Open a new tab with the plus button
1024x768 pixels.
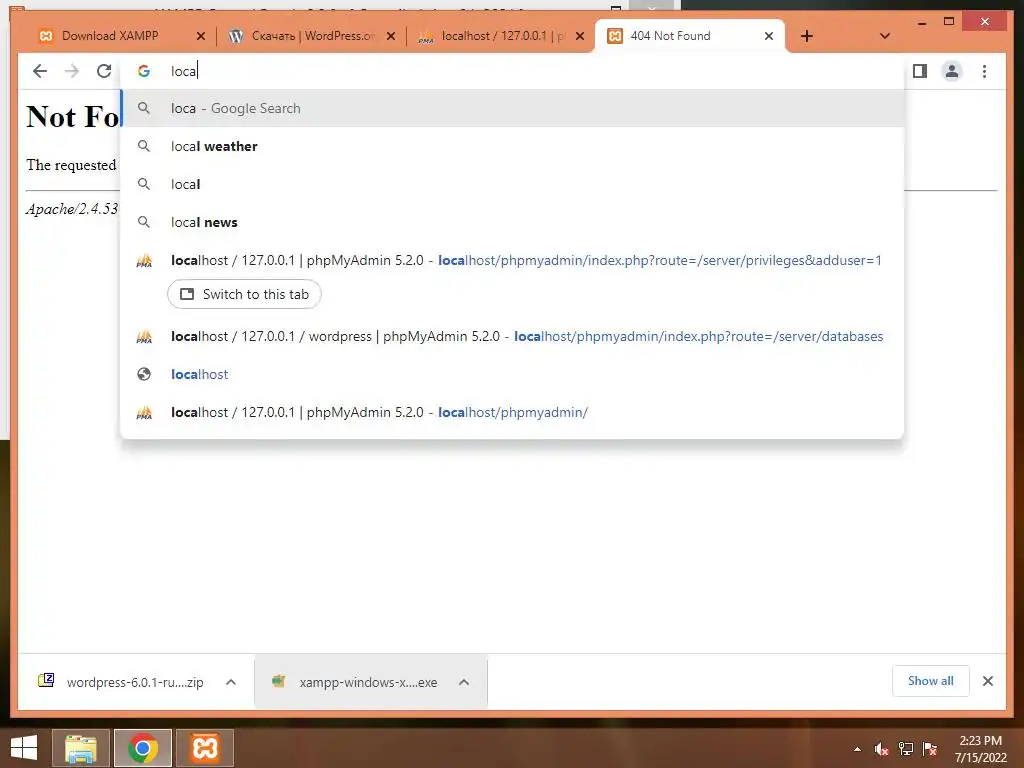(x=807, y=36)
